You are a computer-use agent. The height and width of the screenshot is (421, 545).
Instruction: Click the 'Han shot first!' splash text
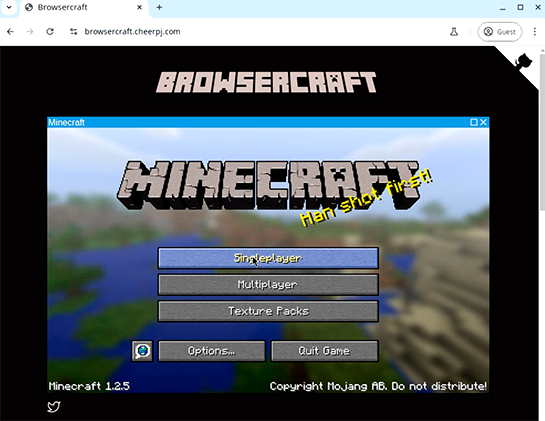pyautogui.click(x=366, y=198)
